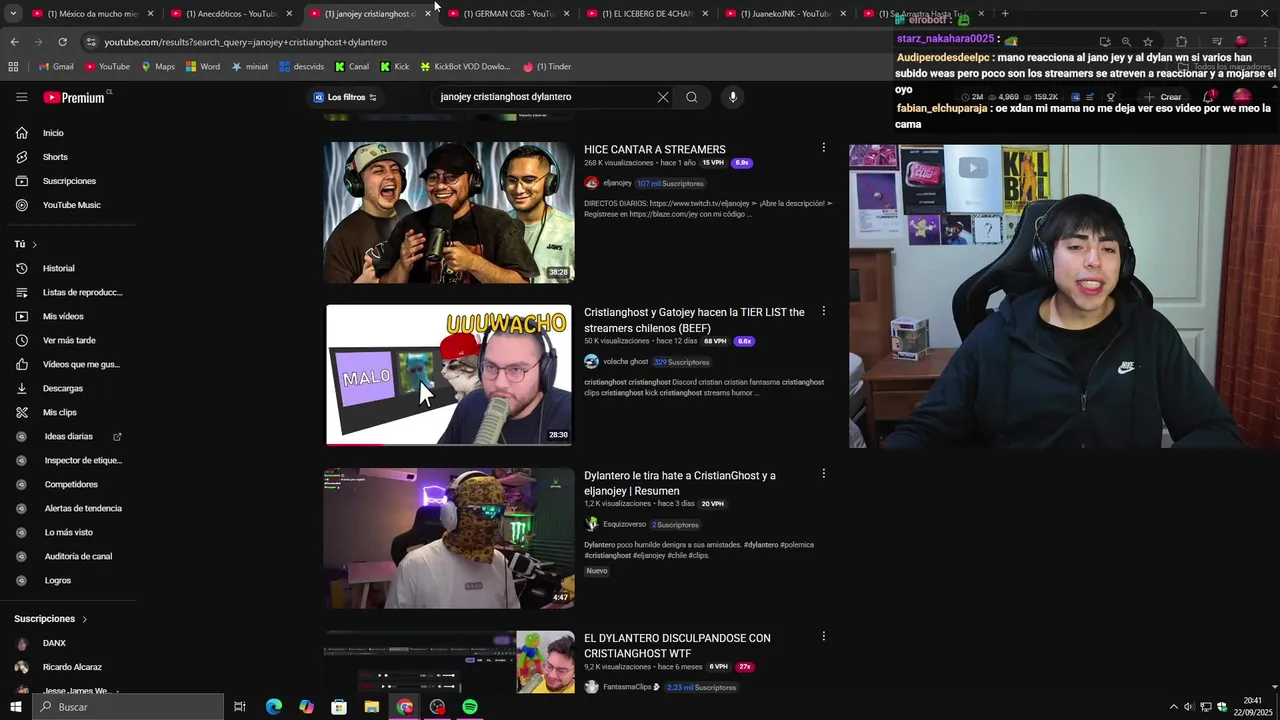Play Cristianghost y Gatojey TIER LIST thumbnail
This screenshot has width=1280, height=720.
click(448, 375)
